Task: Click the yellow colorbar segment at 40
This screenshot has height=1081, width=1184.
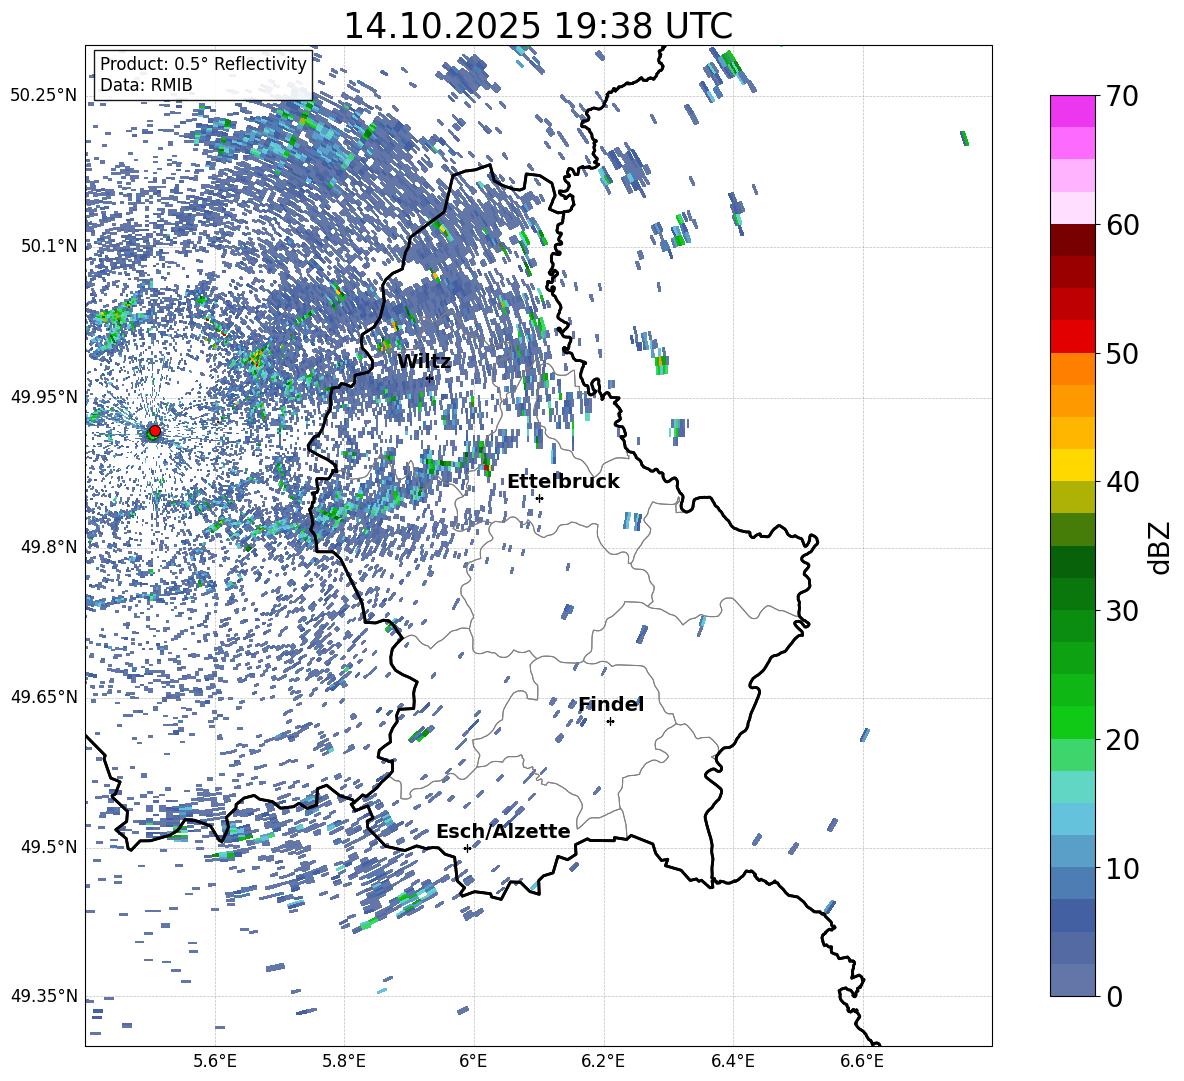Action: pyautogui.click(x=1072, y=465)
